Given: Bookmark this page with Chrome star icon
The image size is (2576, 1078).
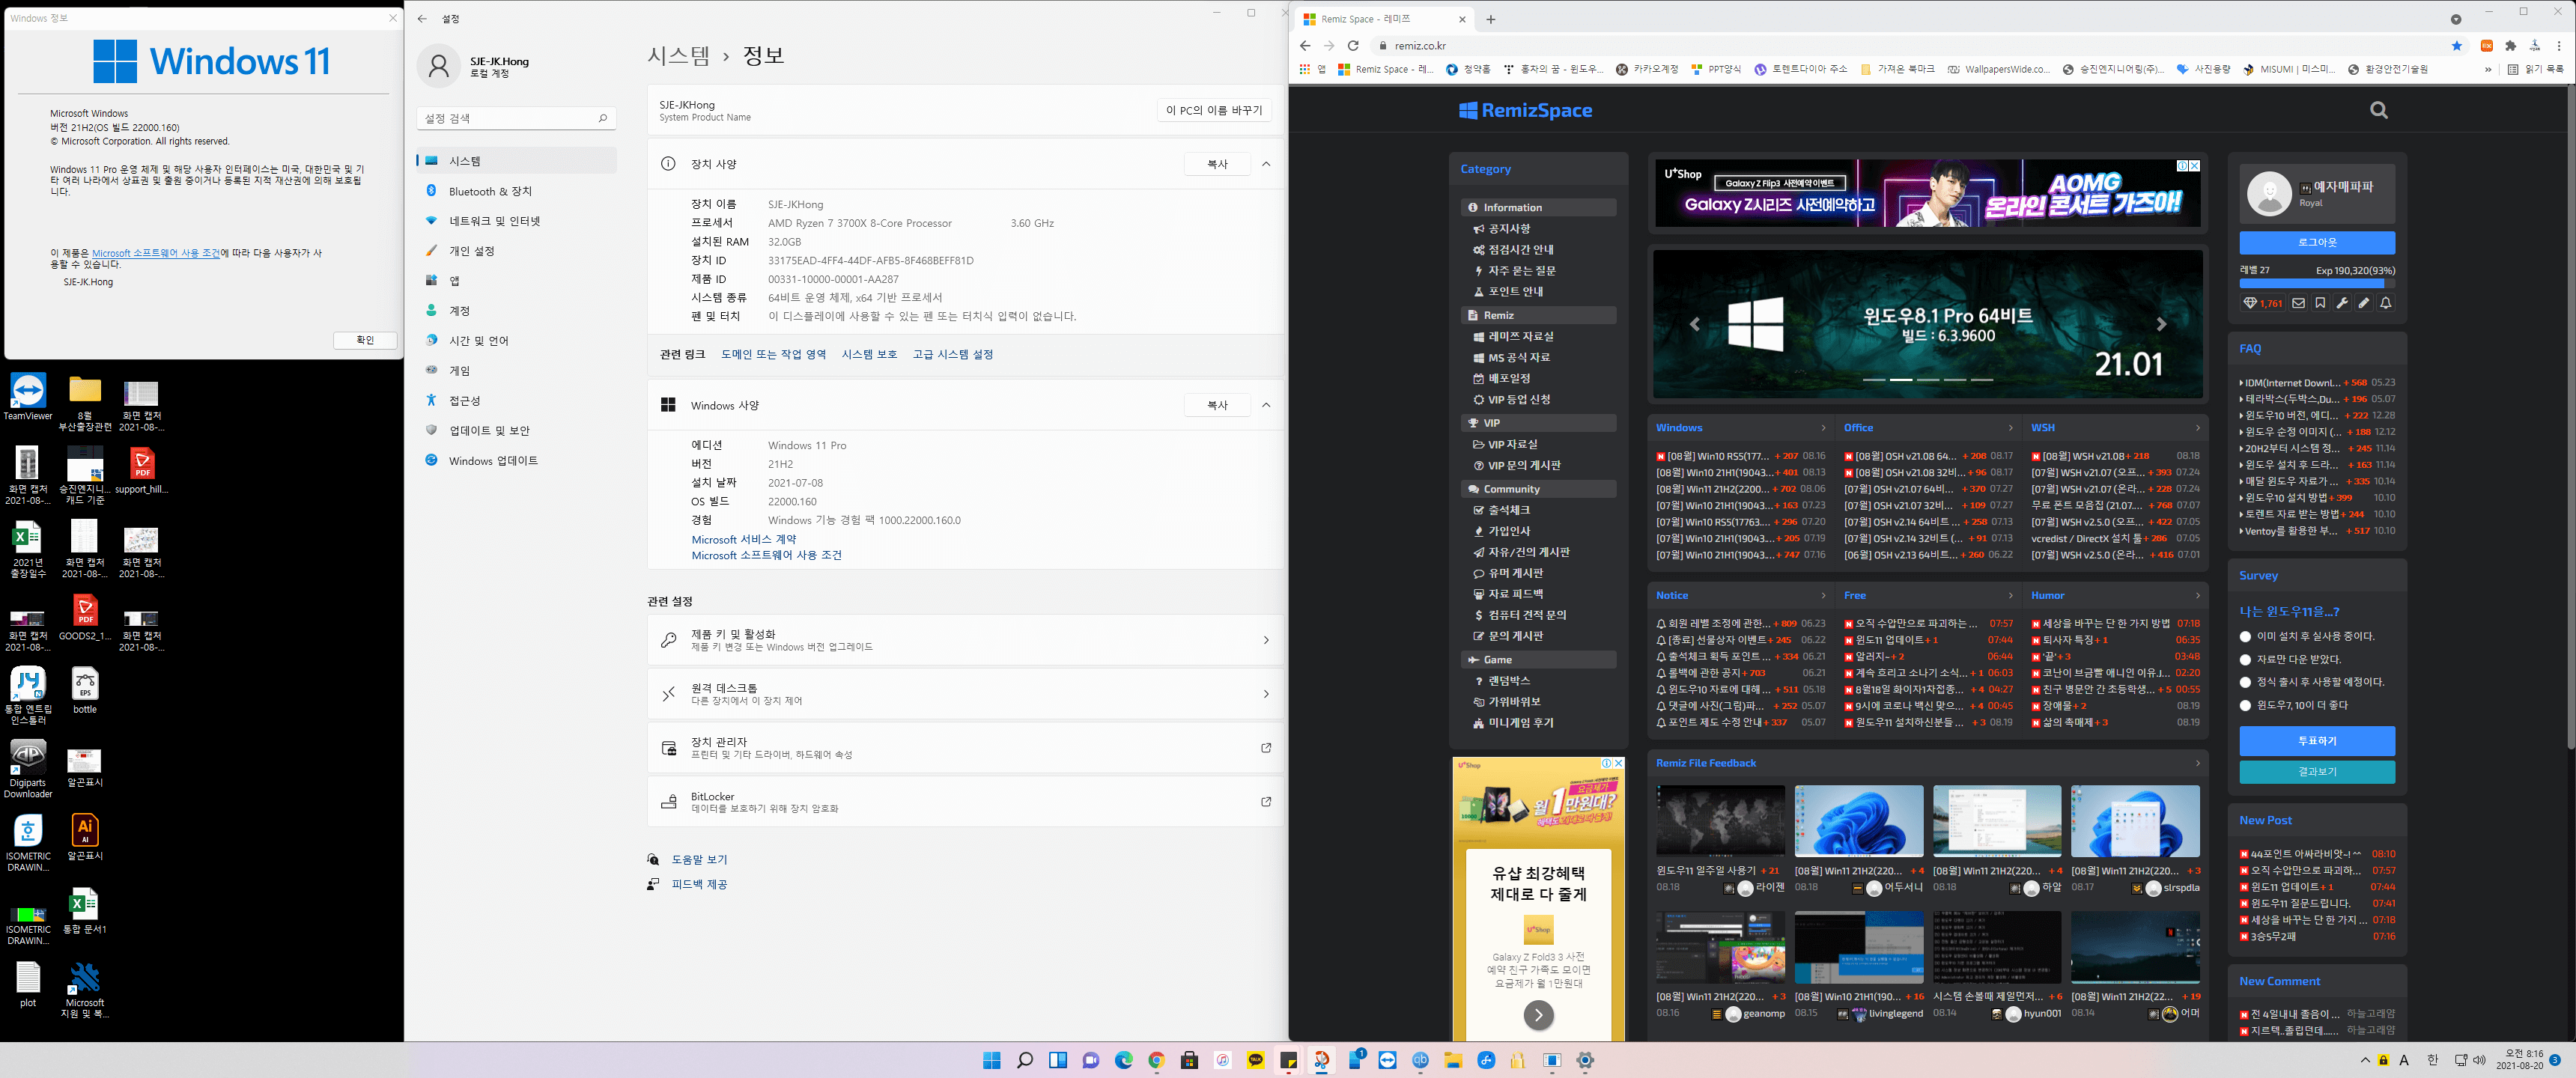Looking at the screenshot, I should pos(2456,46).
